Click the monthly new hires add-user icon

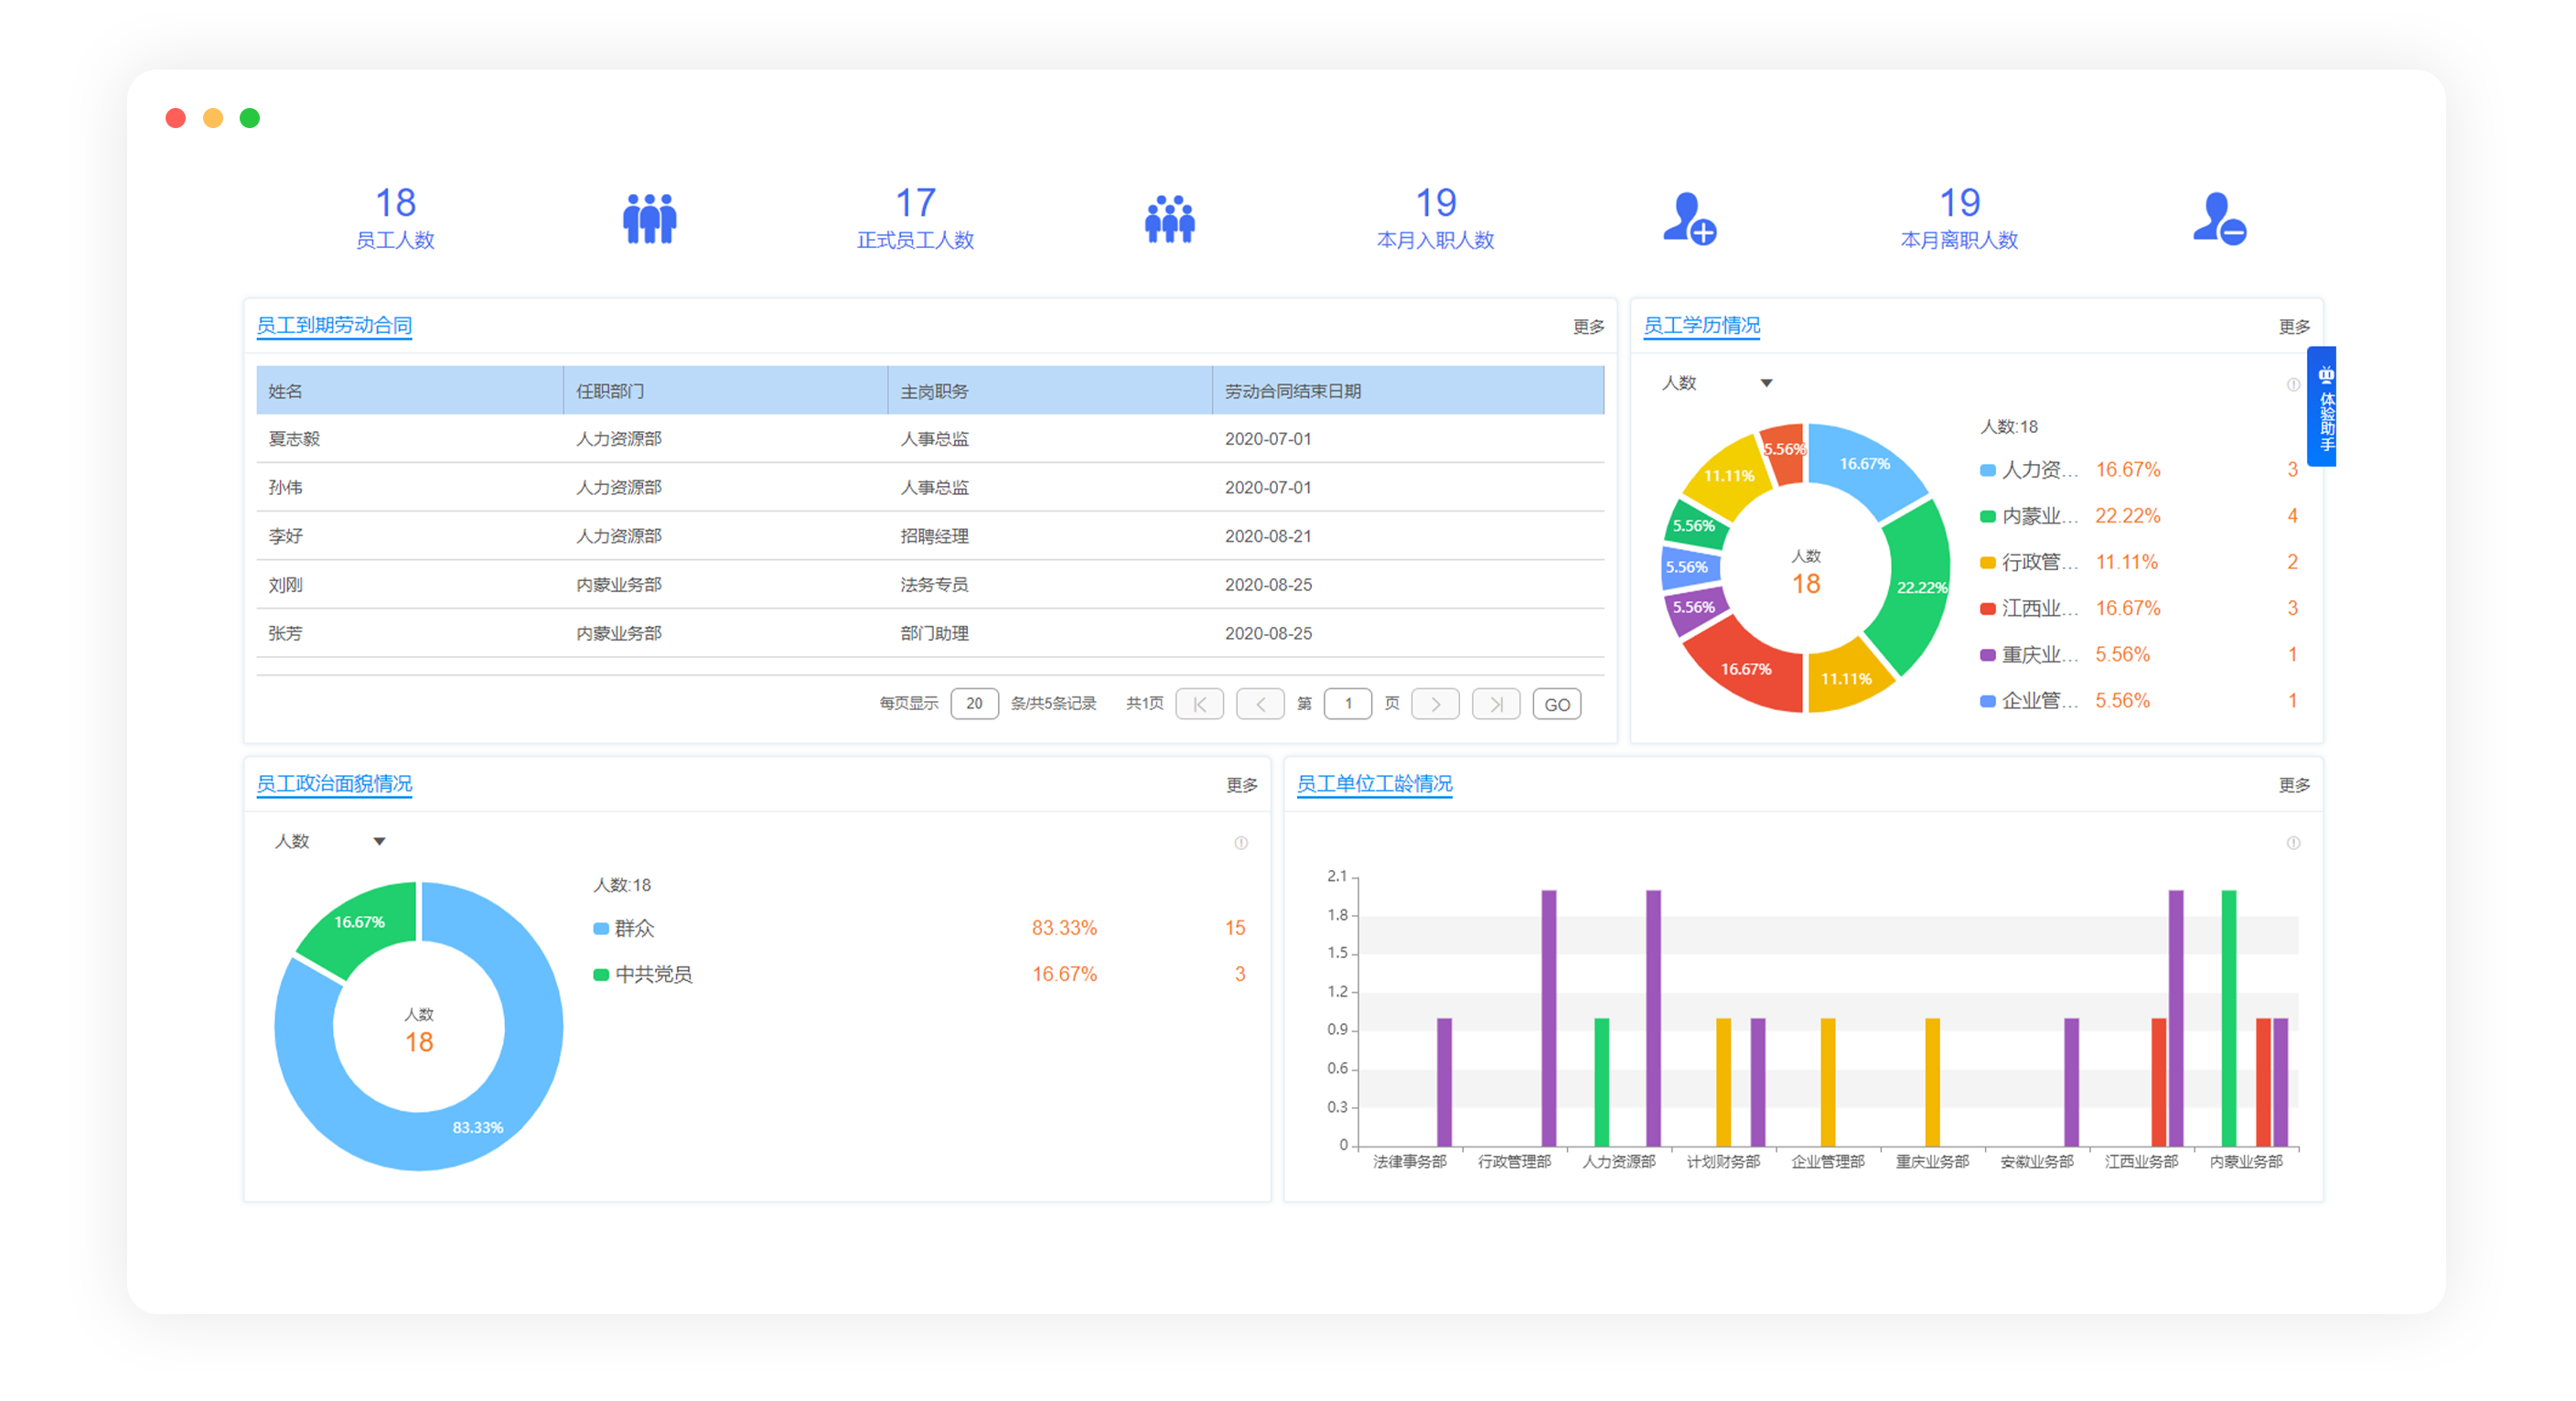point(1689,219)
